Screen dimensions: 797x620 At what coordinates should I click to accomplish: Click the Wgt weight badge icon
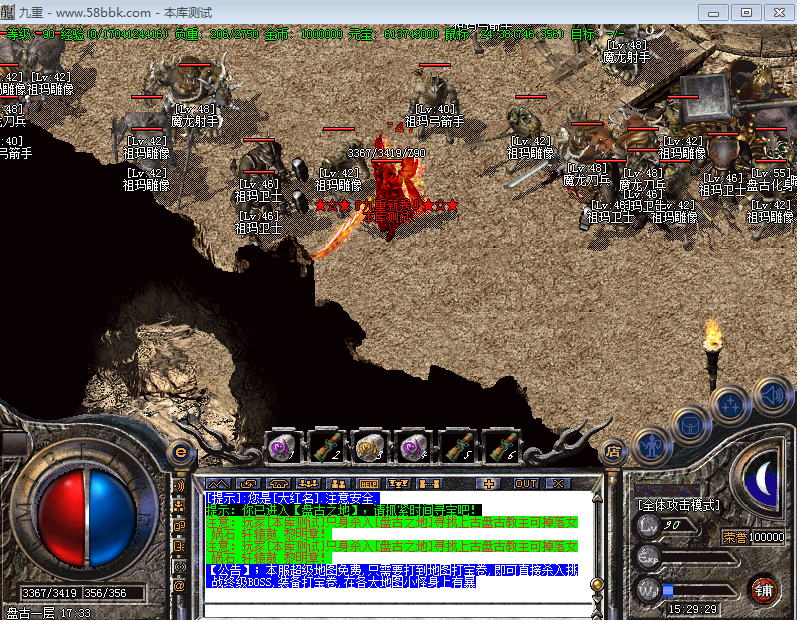pos(649,591)
